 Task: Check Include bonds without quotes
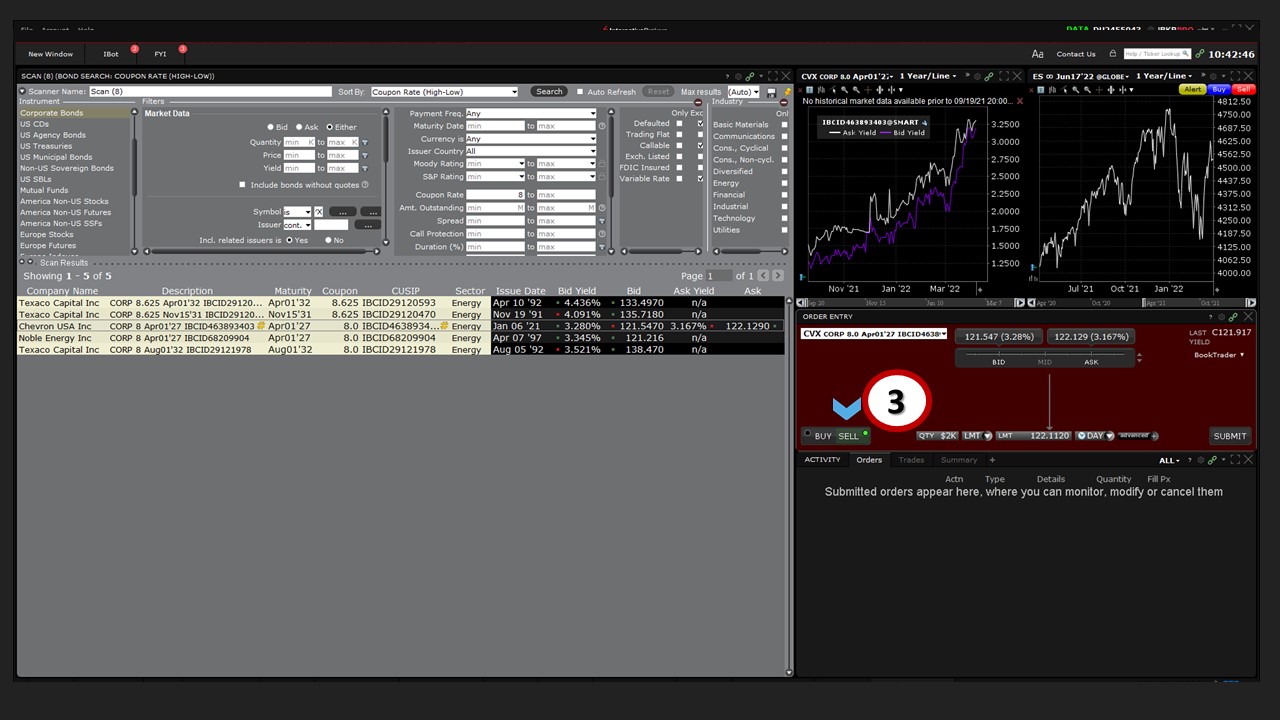pos(242,185)
